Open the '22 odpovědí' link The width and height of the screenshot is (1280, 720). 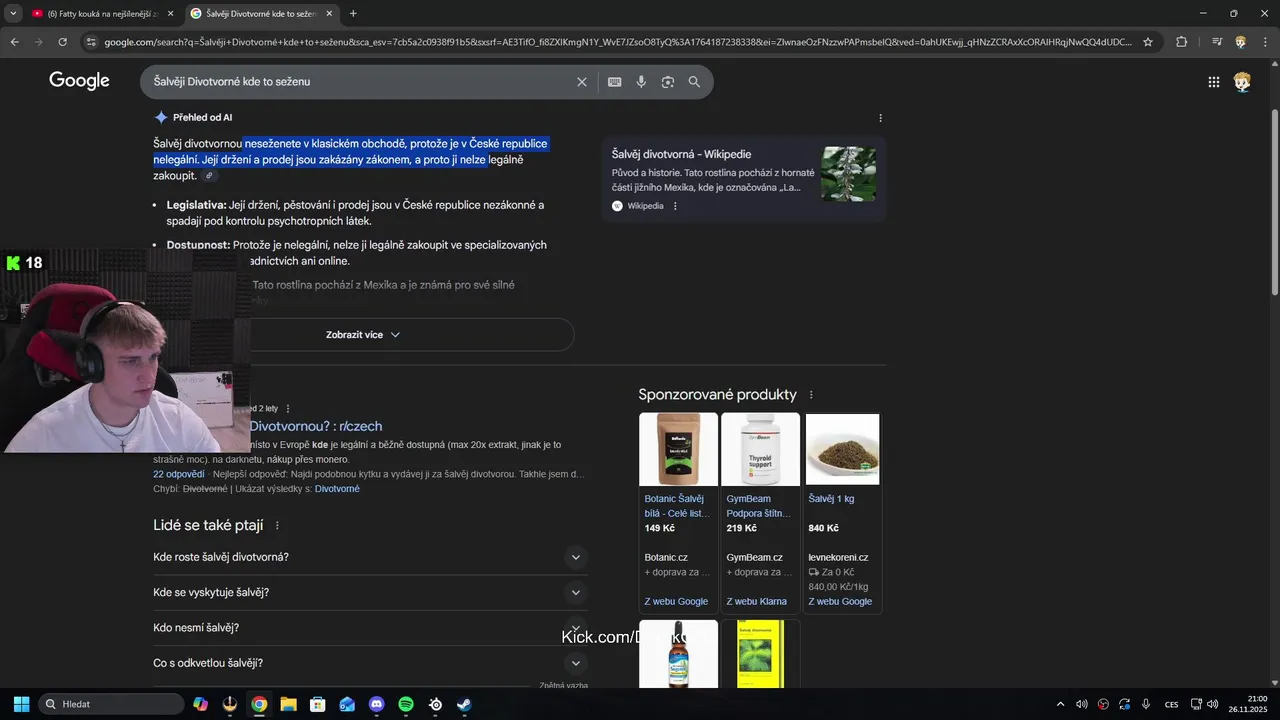178,474
